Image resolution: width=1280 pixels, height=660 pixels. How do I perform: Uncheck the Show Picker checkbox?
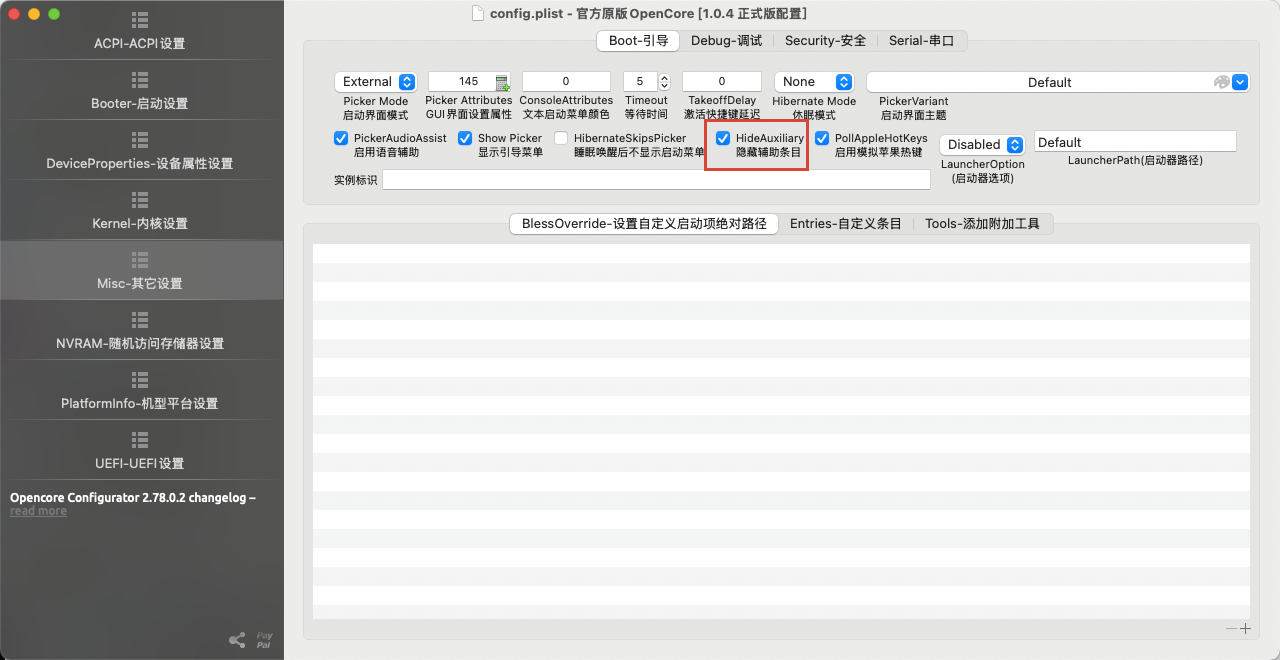465,138
